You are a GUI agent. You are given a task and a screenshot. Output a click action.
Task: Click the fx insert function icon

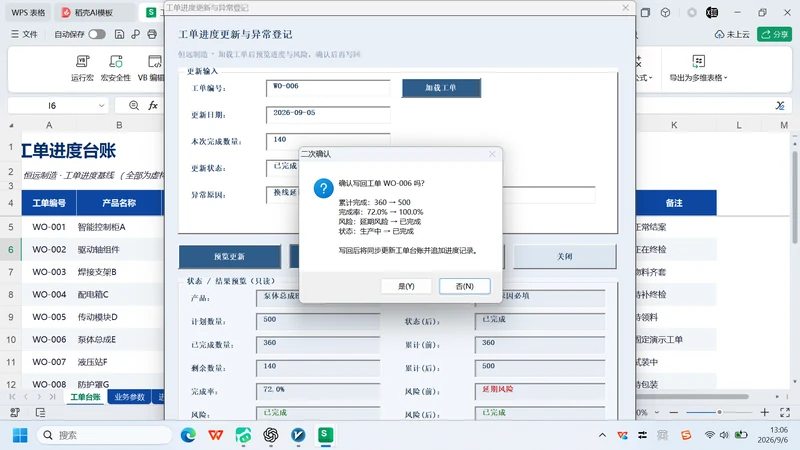[153, 105]
